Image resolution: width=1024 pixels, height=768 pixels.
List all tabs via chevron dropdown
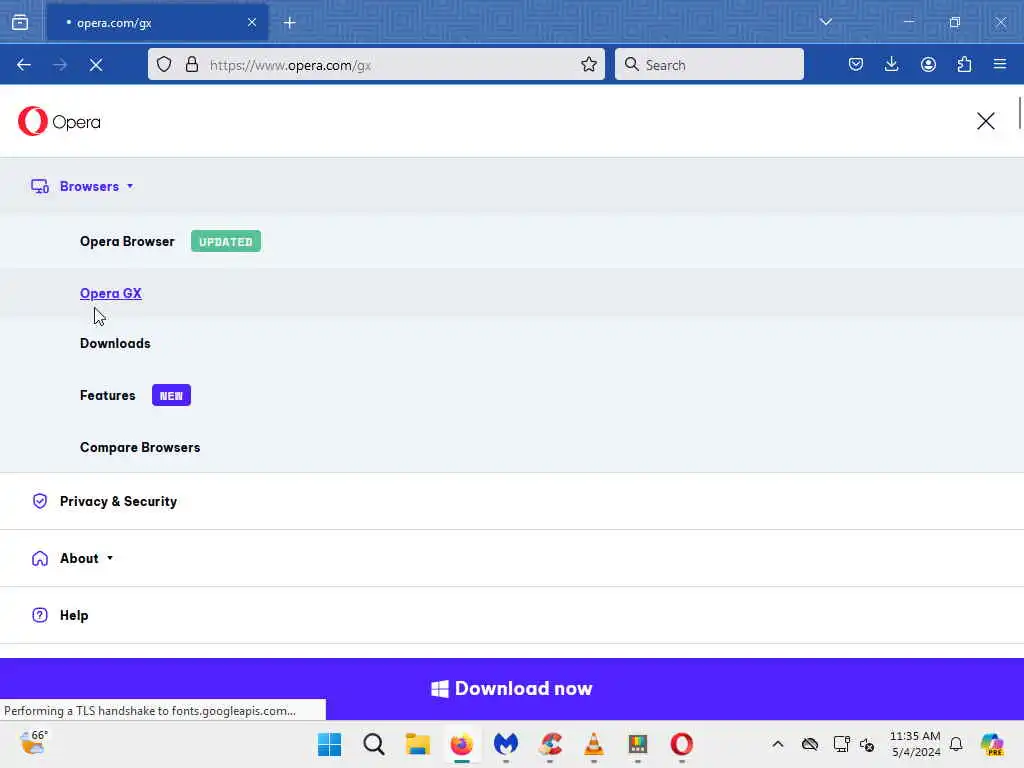825,22
